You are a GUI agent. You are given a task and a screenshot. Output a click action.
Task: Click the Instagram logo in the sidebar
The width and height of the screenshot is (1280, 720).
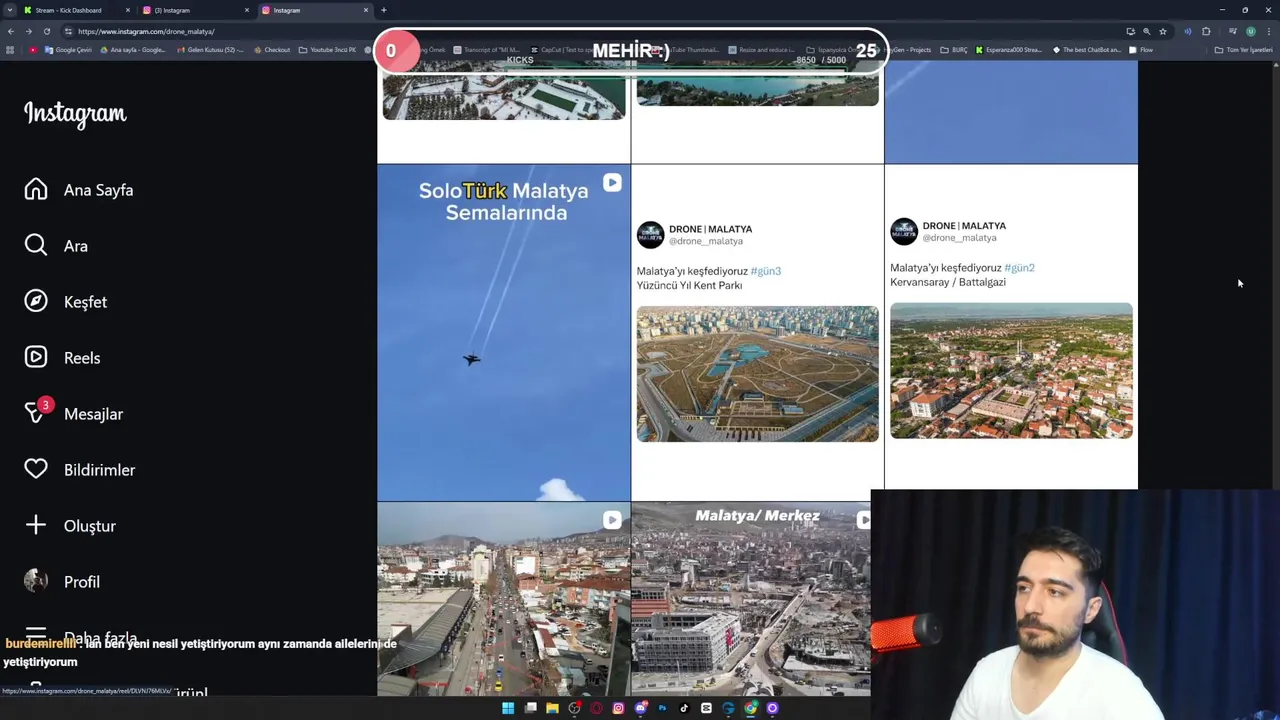(75, 115)
